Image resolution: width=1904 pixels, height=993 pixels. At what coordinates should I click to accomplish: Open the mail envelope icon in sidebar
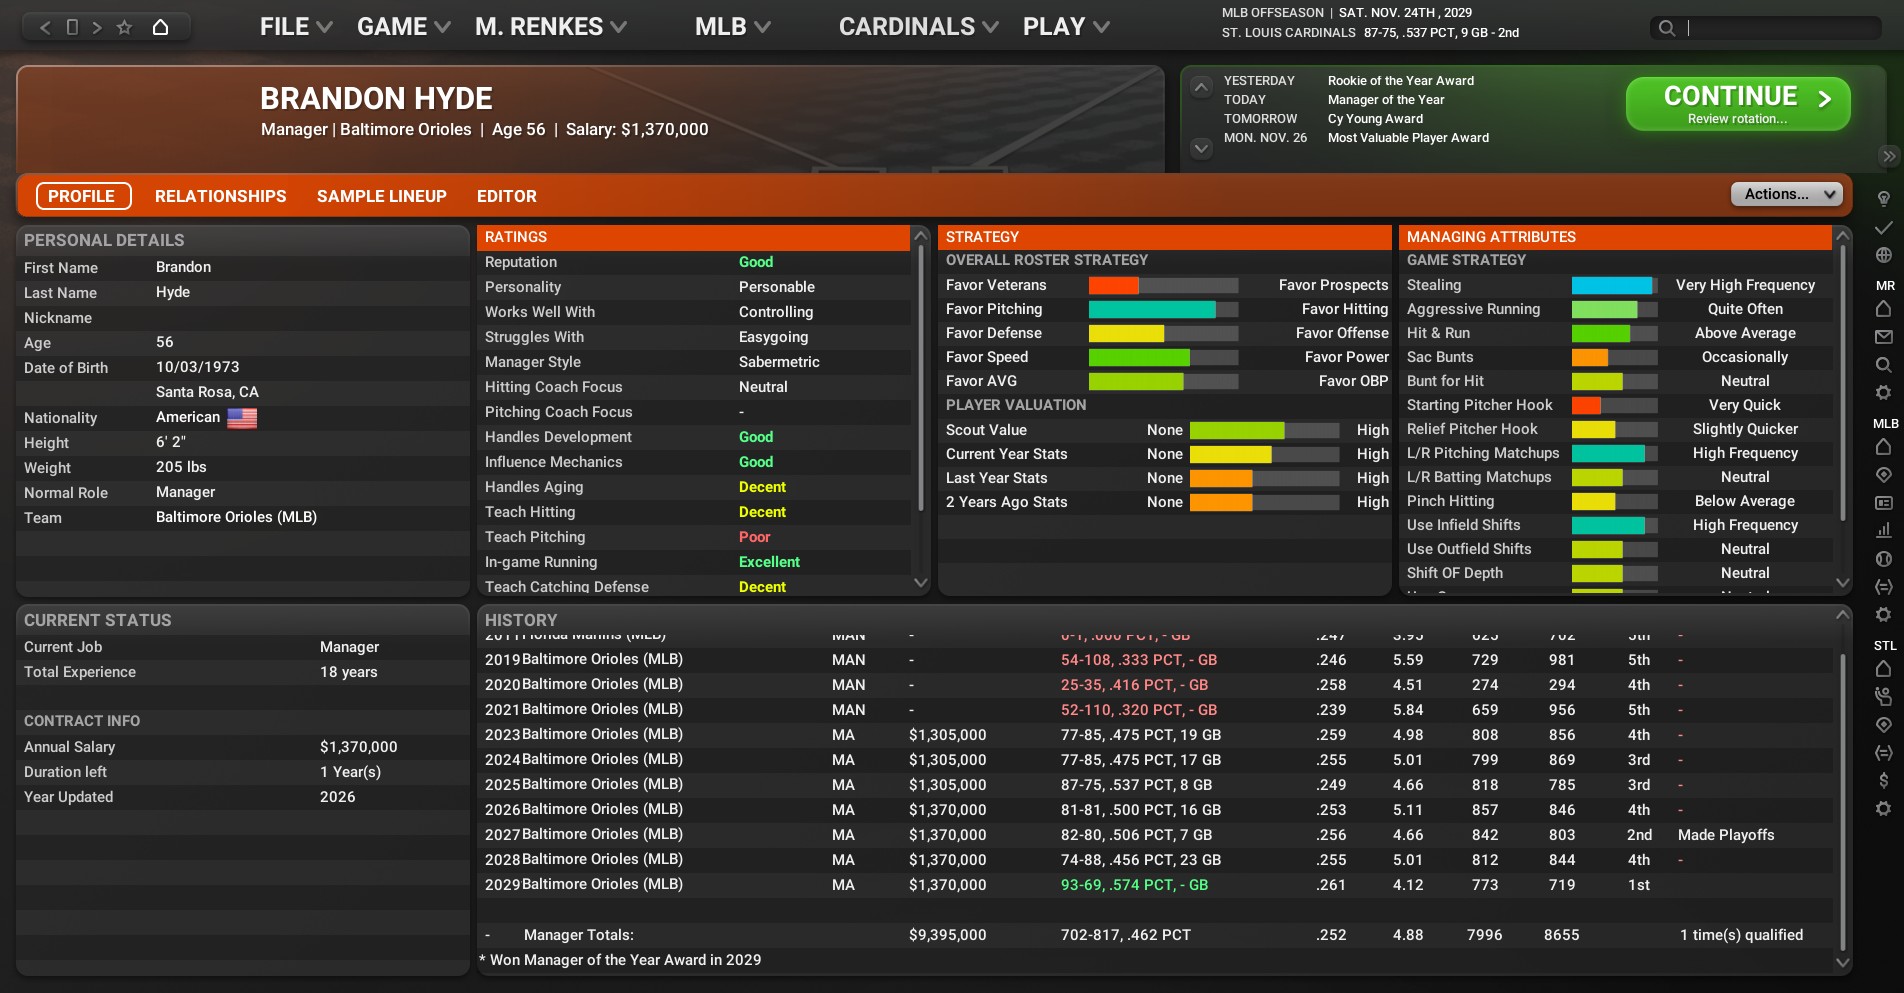coord(1883,337)
